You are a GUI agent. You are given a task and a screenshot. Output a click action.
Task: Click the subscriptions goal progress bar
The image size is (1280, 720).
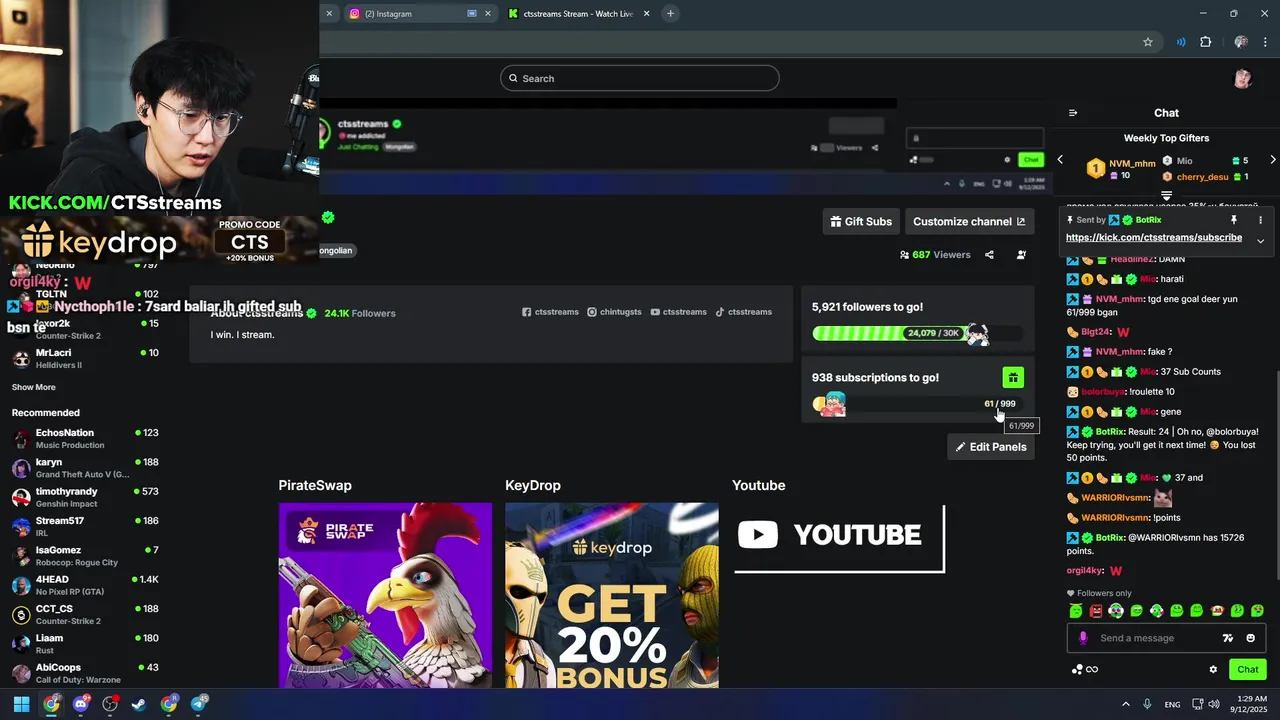pos(917,404)
